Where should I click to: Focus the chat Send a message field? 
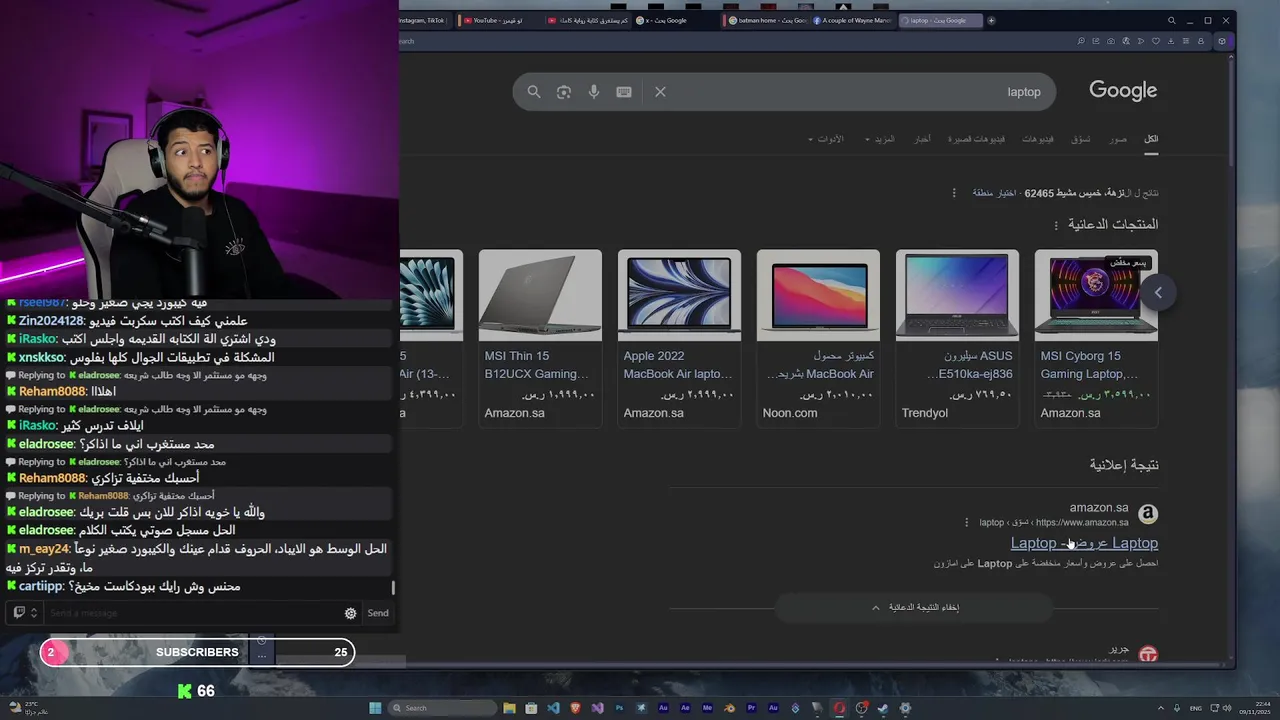tap(192, 613)
